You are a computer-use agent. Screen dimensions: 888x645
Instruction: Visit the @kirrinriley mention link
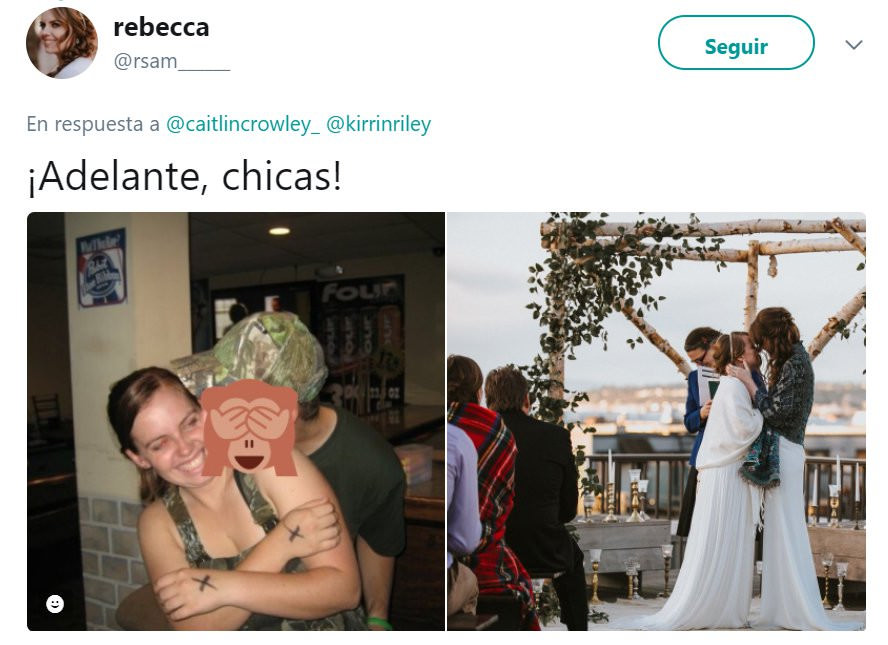pos(378,123)
